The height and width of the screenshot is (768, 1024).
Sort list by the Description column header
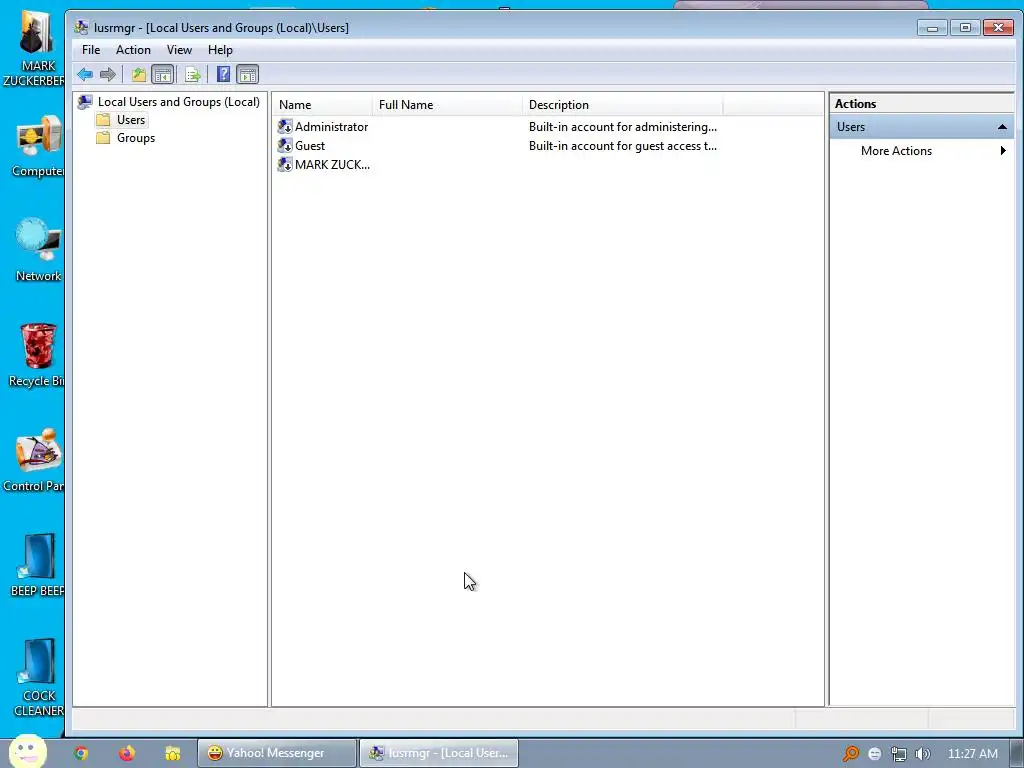pos(623,104)
